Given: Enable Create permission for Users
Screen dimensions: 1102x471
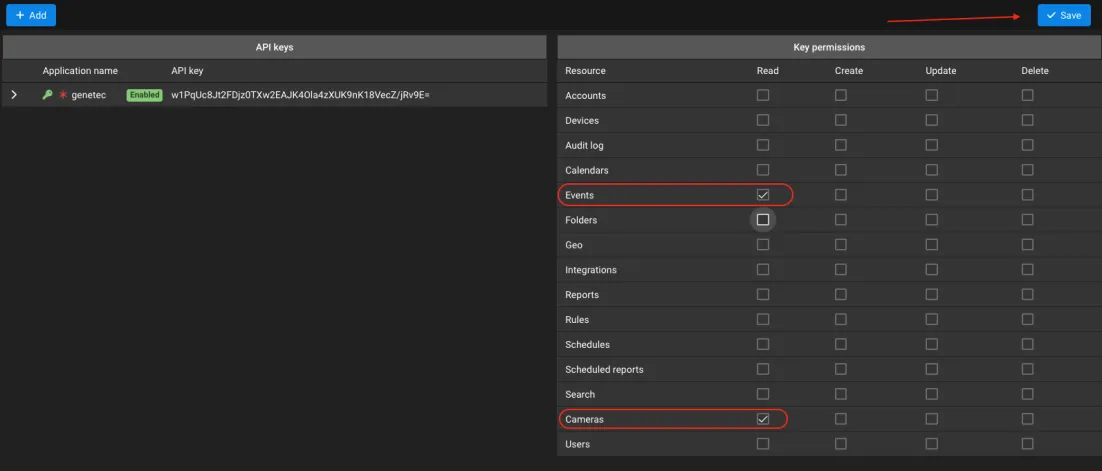Looking at the screenshot, I should coord(841,444).
